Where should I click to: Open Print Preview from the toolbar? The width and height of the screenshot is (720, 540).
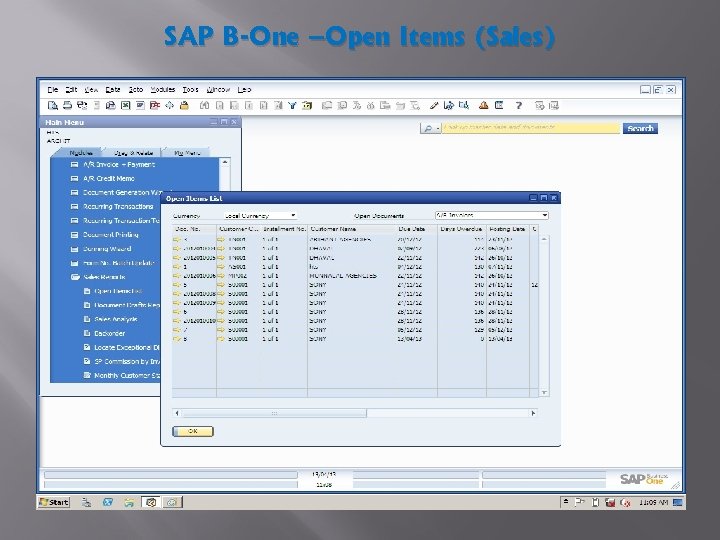[52, 106]
